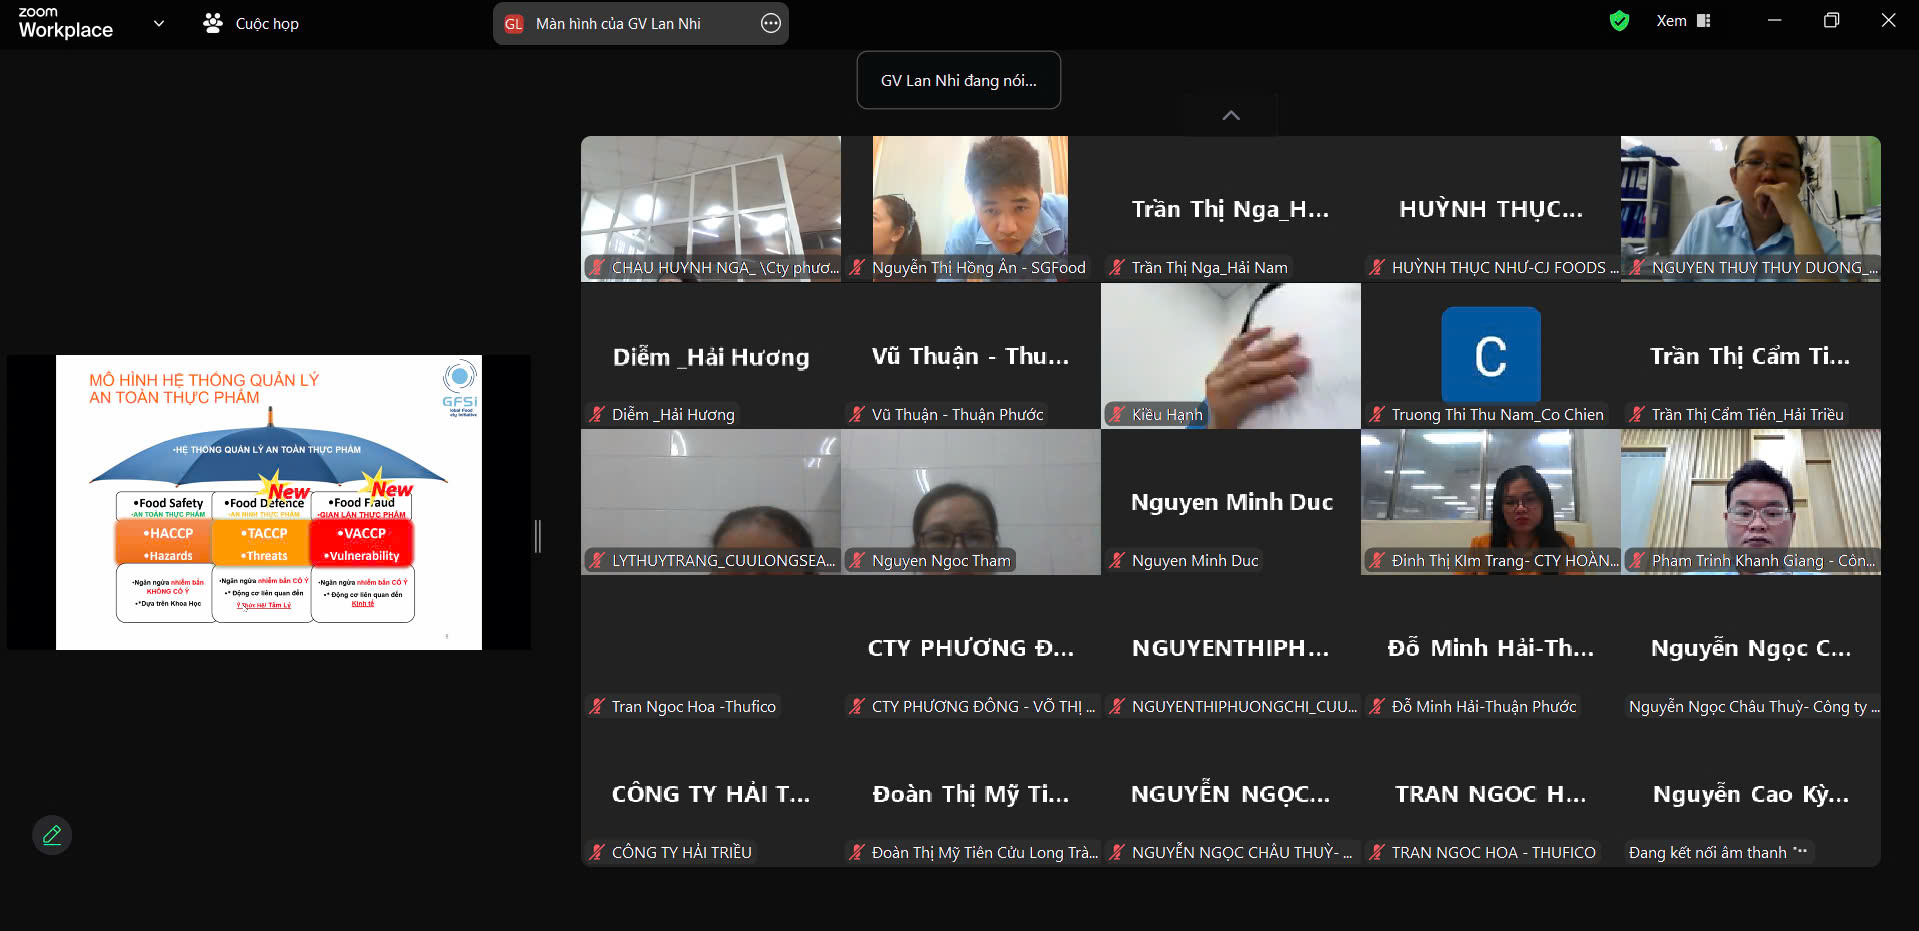Click the Cuộc họp meeting icon
This screenshot has height=931, width=1919.
coord(213,23)
